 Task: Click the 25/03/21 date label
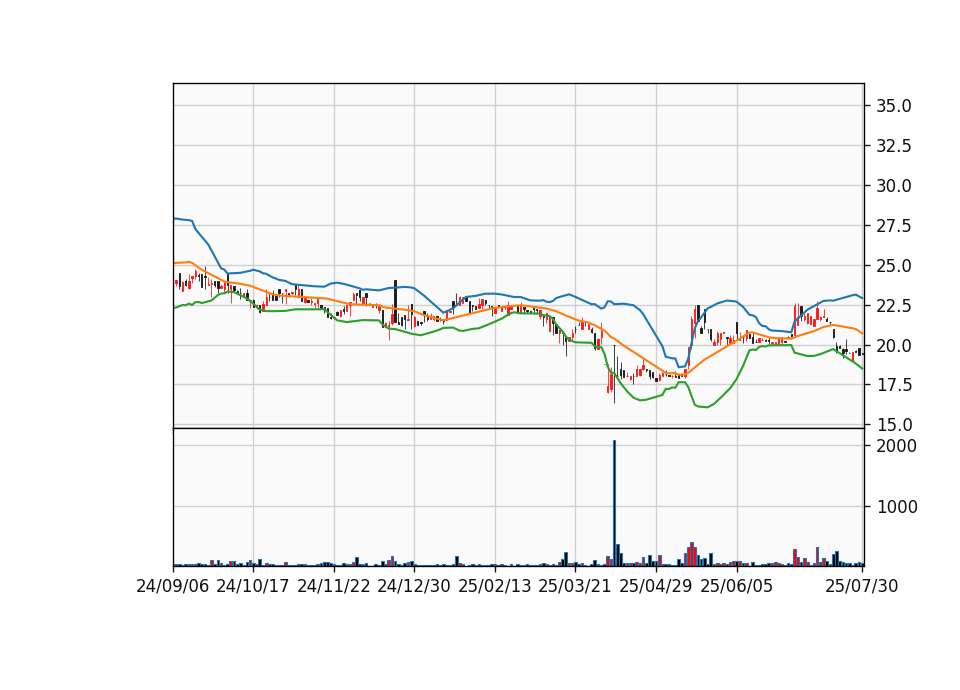[x=575, y=587]
